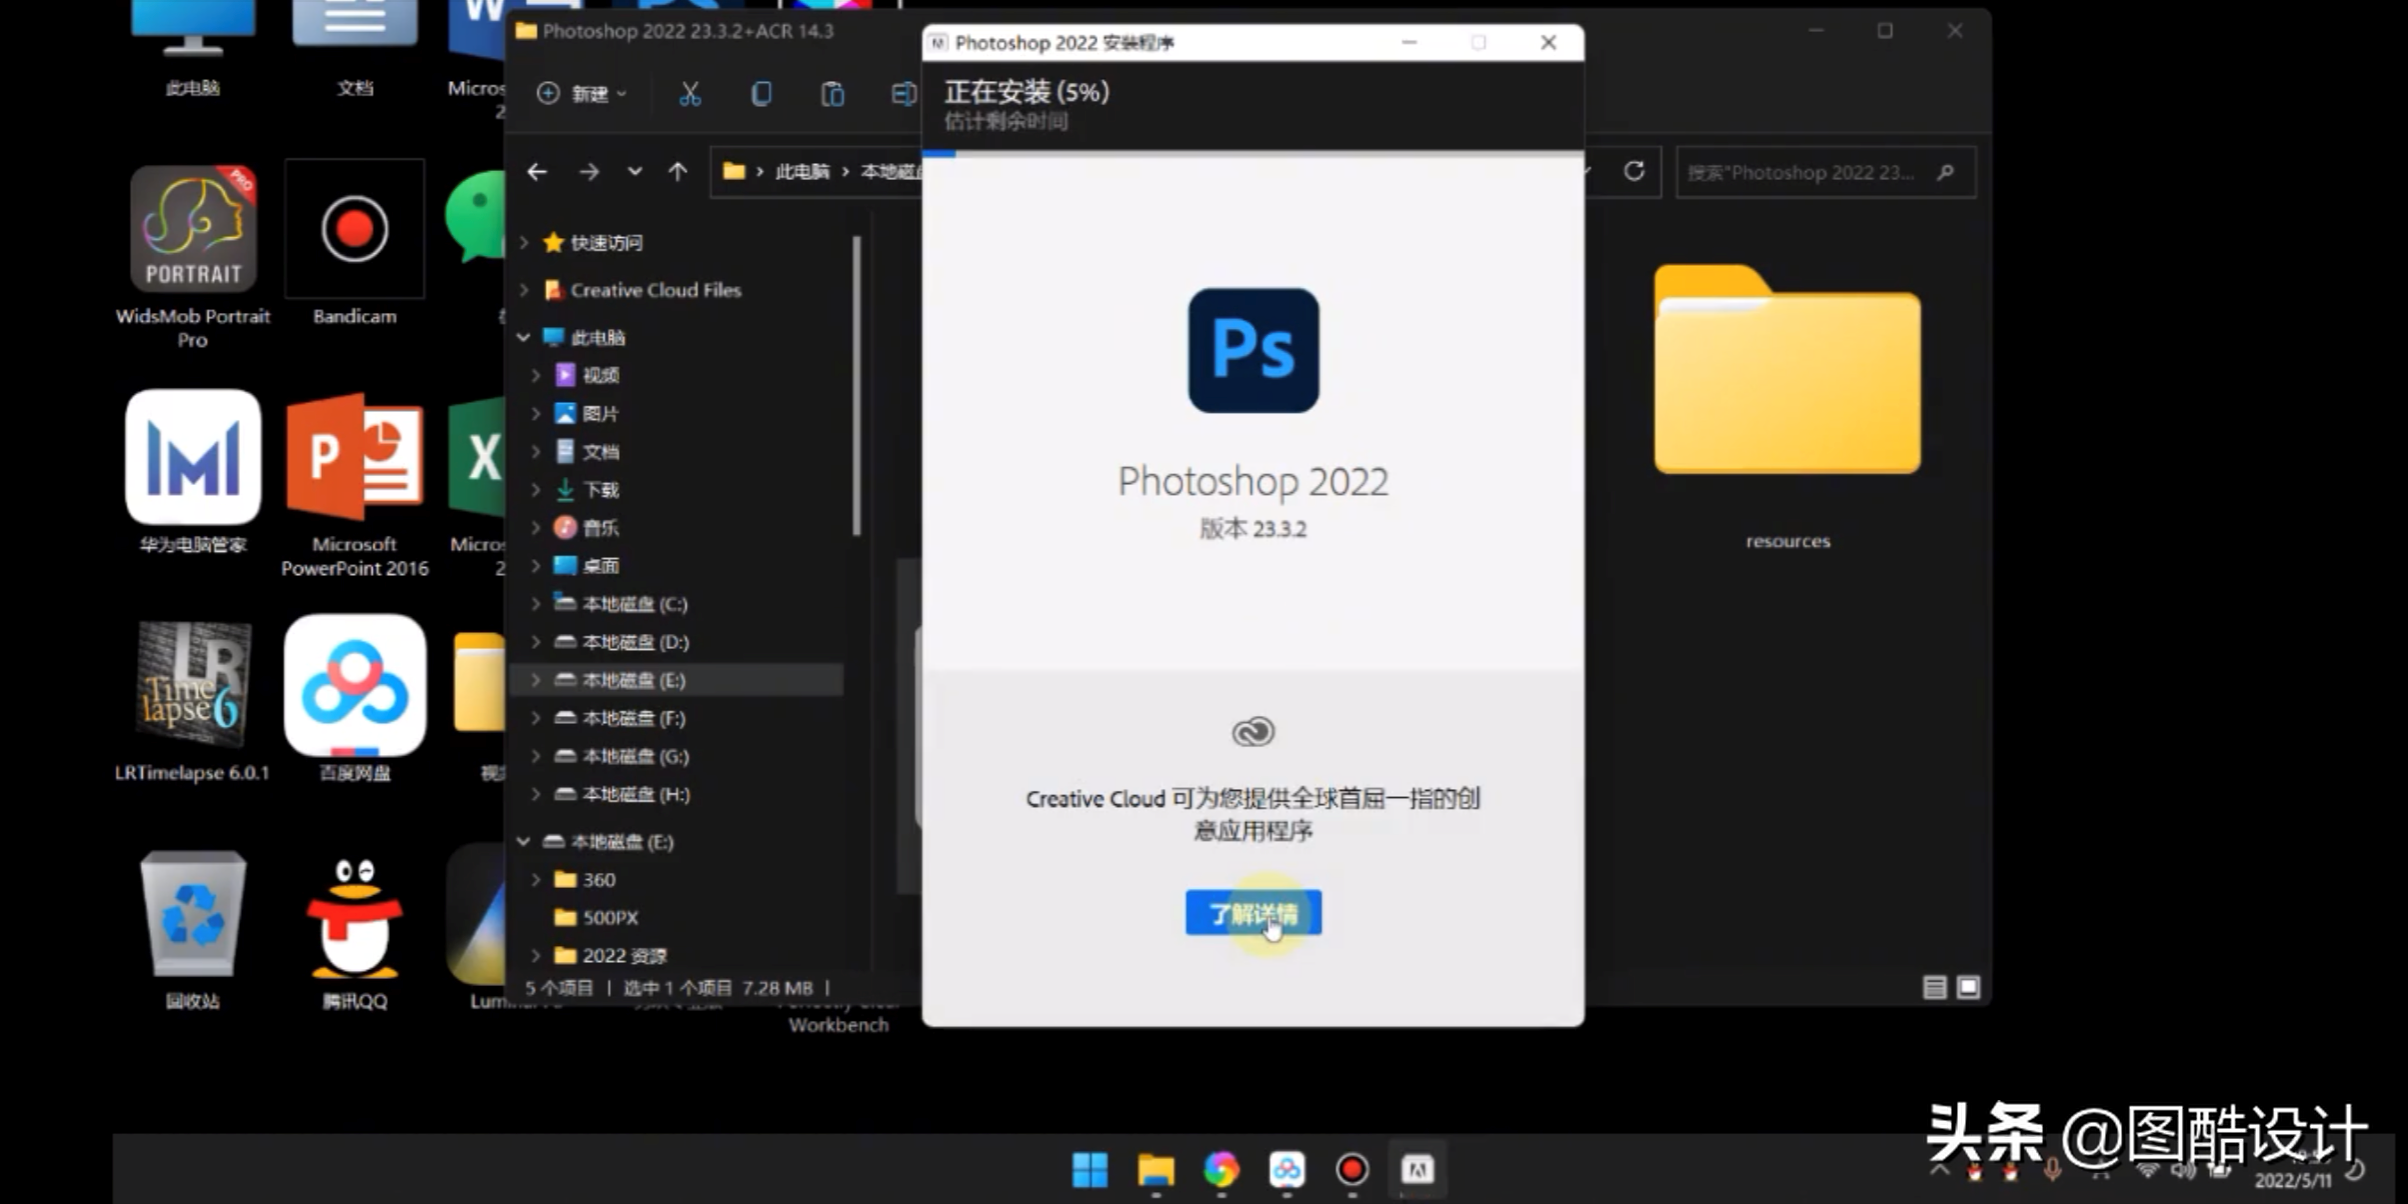This screenshot has height=1204, width=2408.
Task: Open WidsMob Portrait Pro
Action: (193, 230)
